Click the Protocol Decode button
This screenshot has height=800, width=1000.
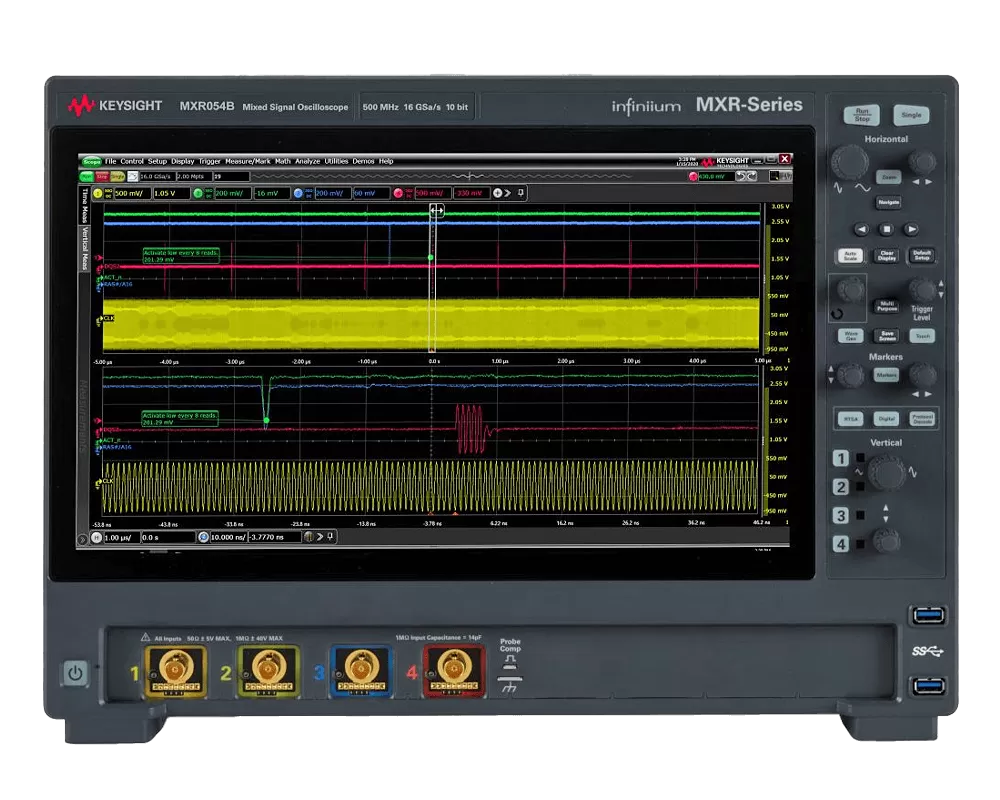point(922,419)
